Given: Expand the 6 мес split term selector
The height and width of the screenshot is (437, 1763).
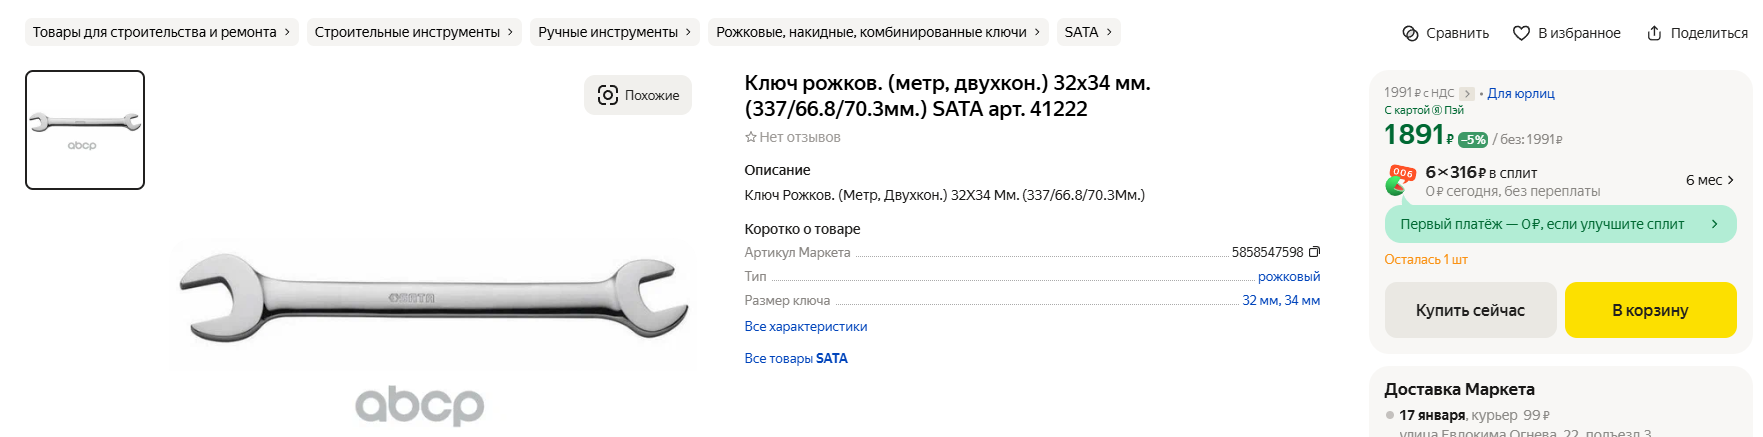Looking at the screenshot, I should click(x=1710, y=180).
